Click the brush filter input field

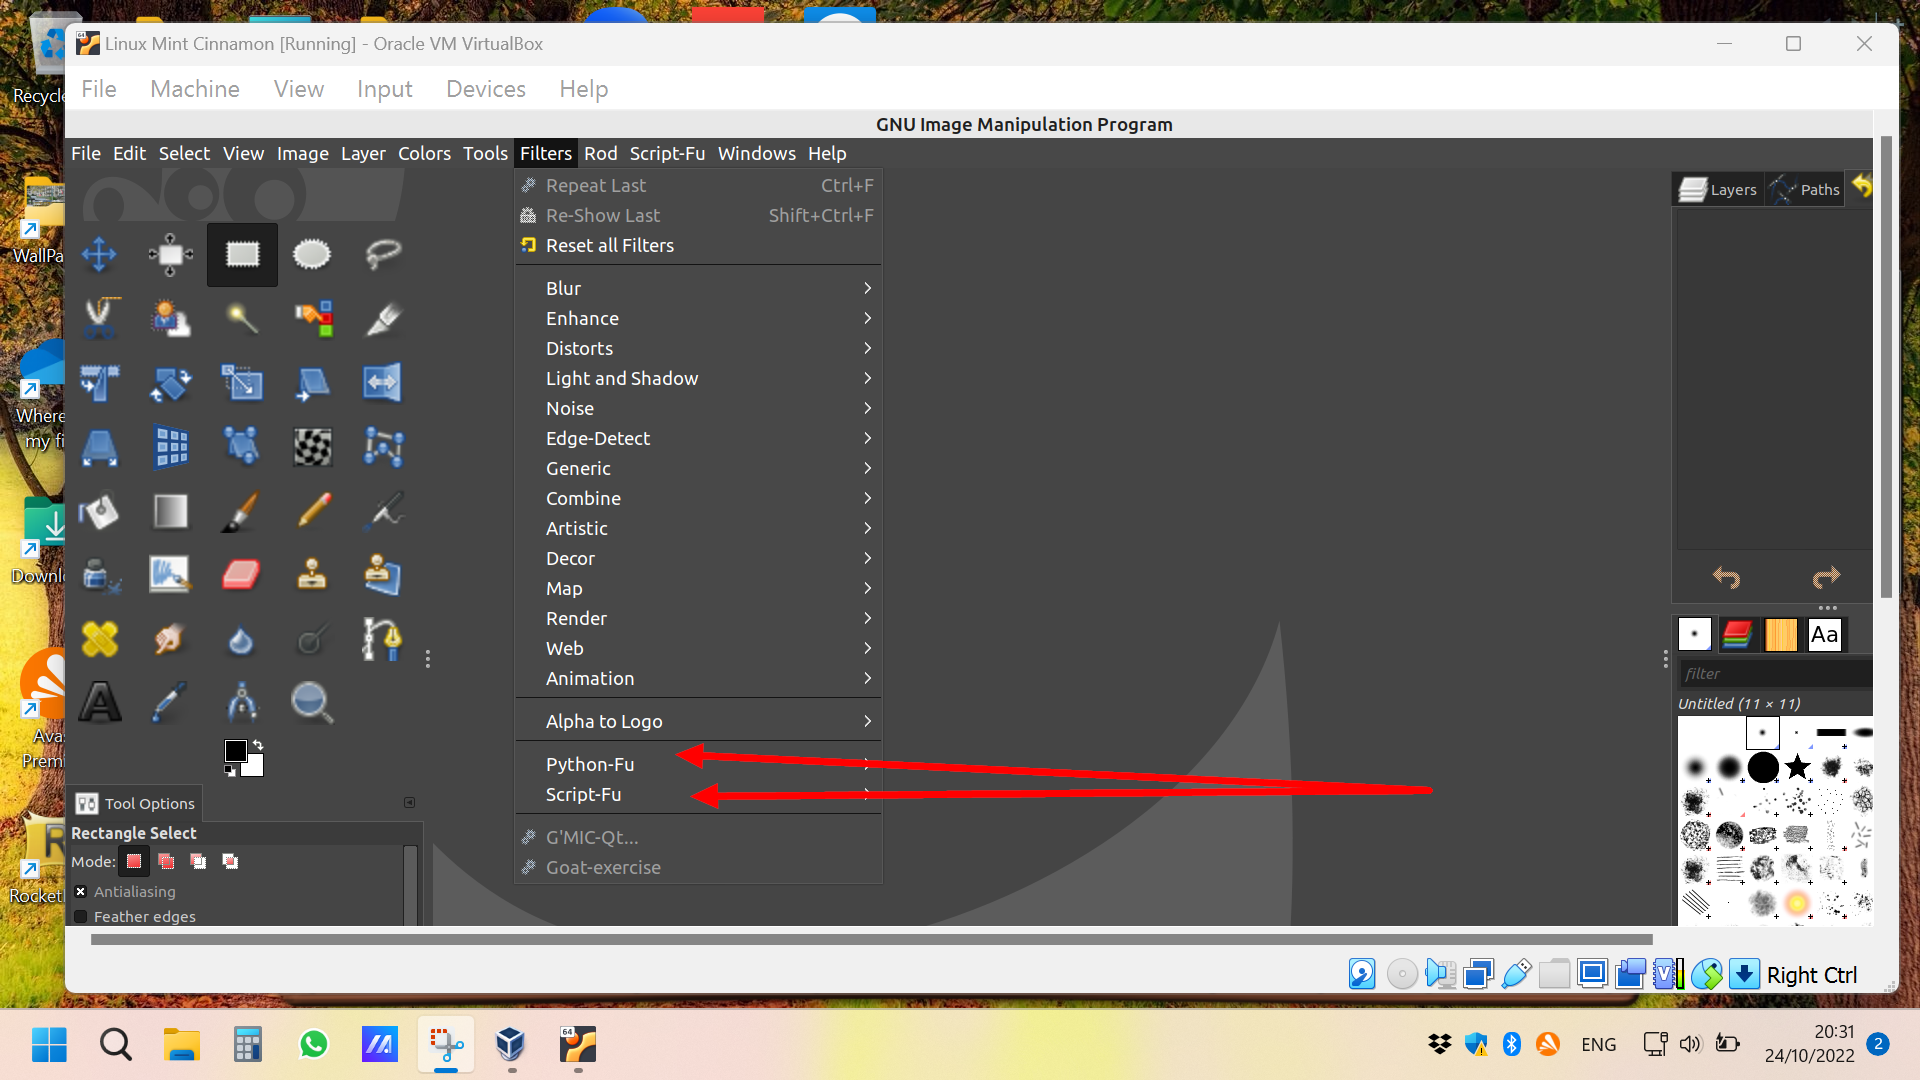(1775, 674)
